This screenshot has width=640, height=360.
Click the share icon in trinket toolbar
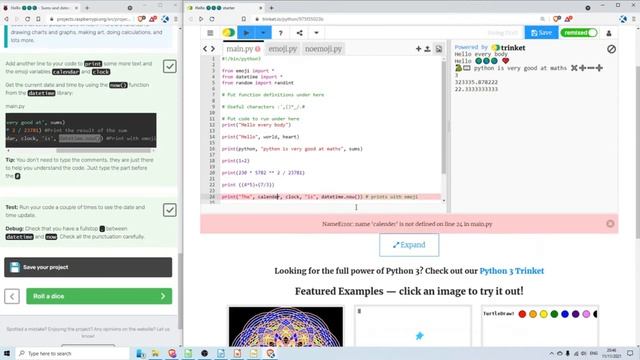tap(300, 33)
